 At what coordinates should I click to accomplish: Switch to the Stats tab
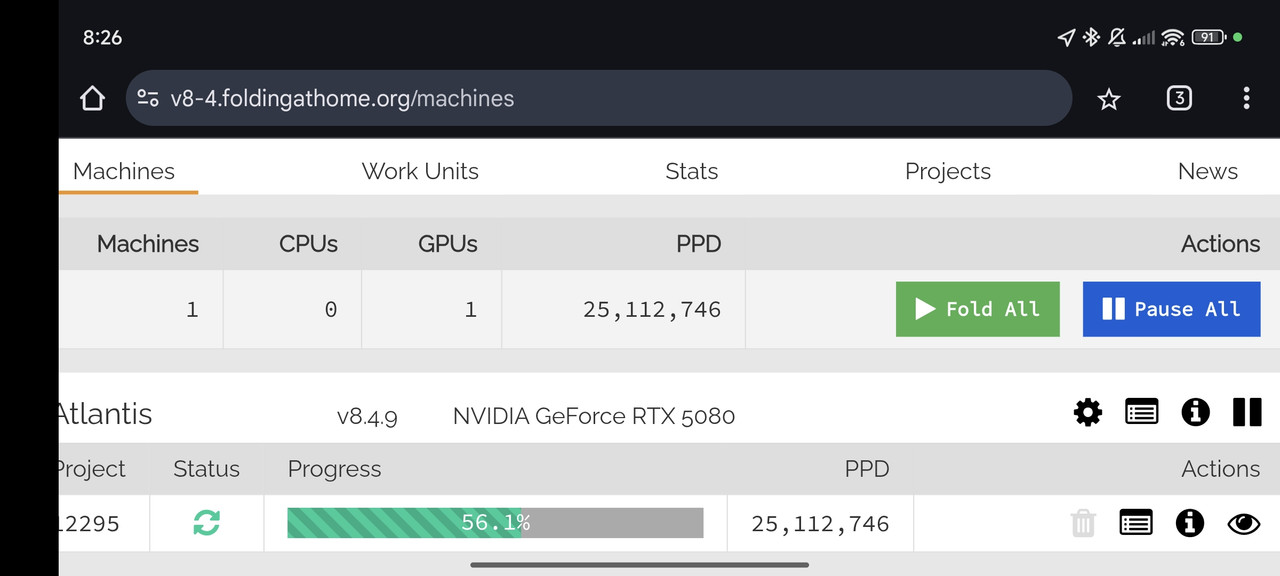(x=692, y=171)
